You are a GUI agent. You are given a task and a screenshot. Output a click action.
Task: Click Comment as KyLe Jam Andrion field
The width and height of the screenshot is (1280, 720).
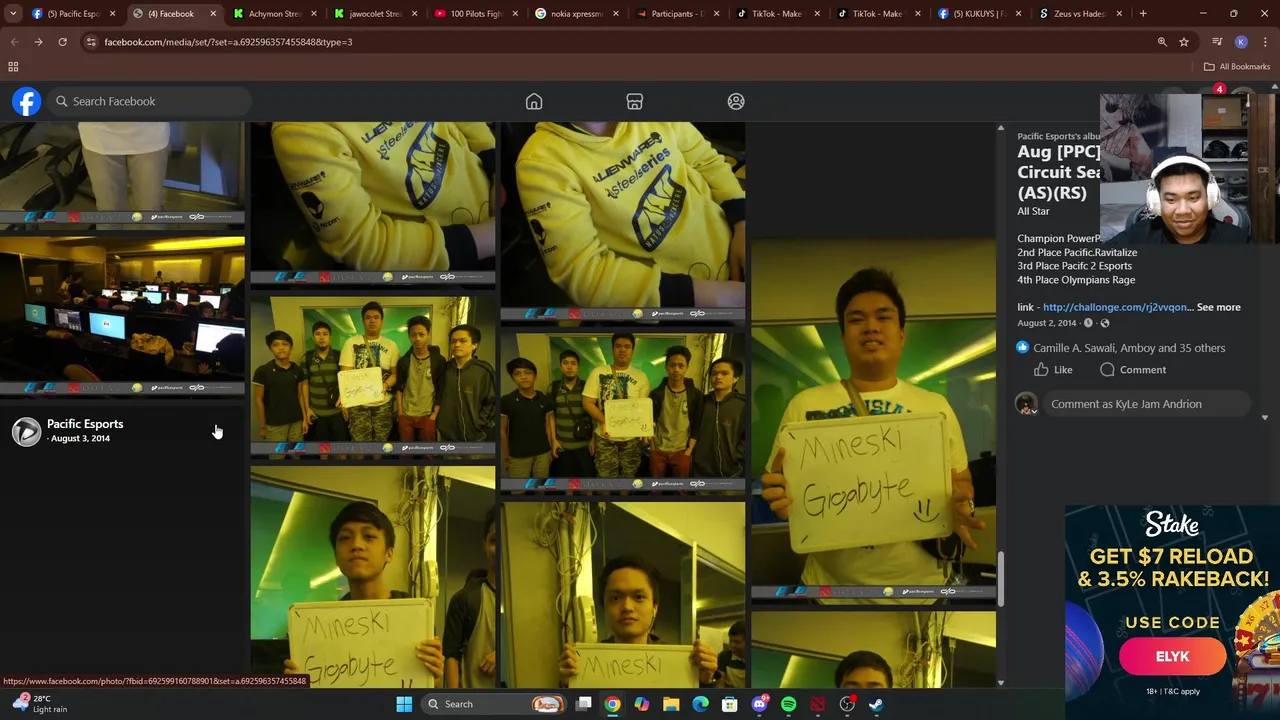click(x=1148, y=404)
